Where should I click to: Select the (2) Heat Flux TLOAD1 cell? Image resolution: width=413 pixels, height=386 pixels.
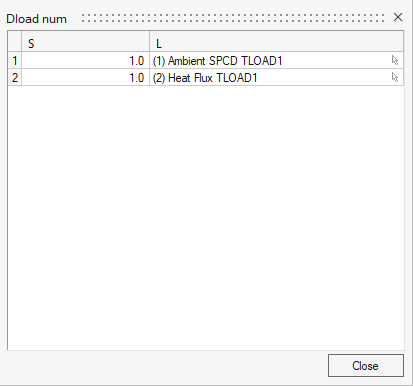276,77
